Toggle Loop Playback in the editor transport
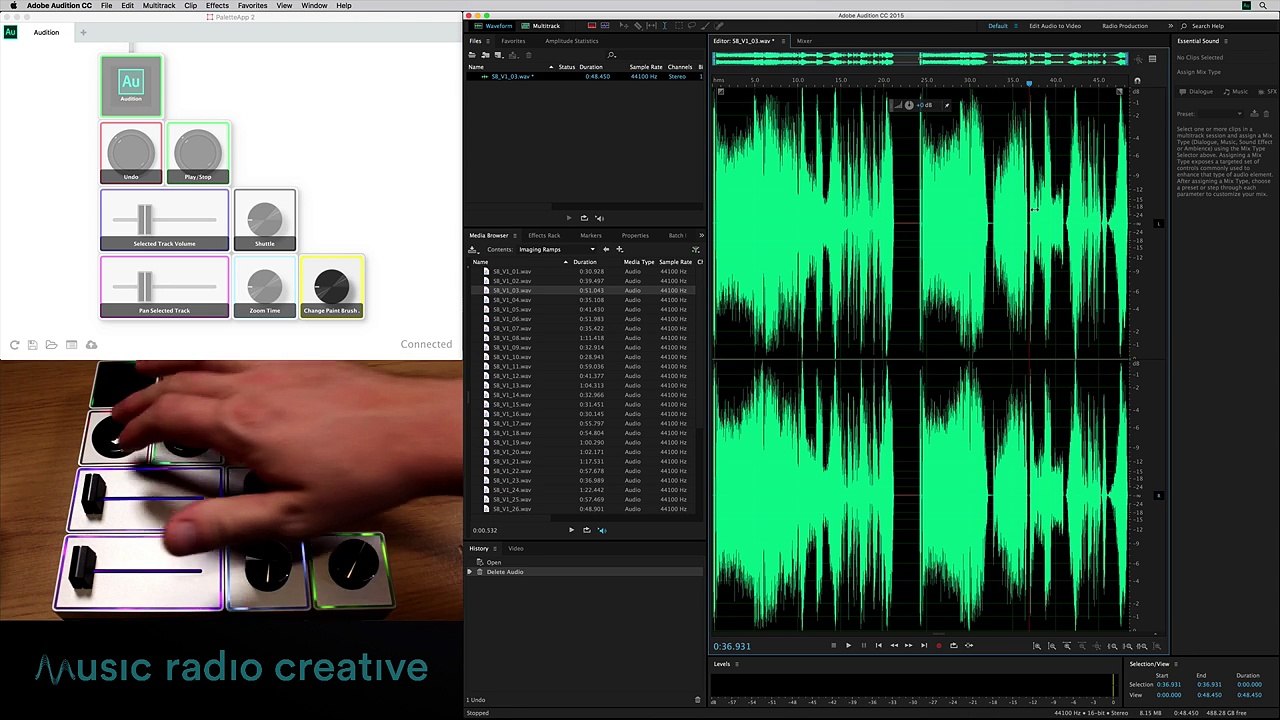 [953, 646]
